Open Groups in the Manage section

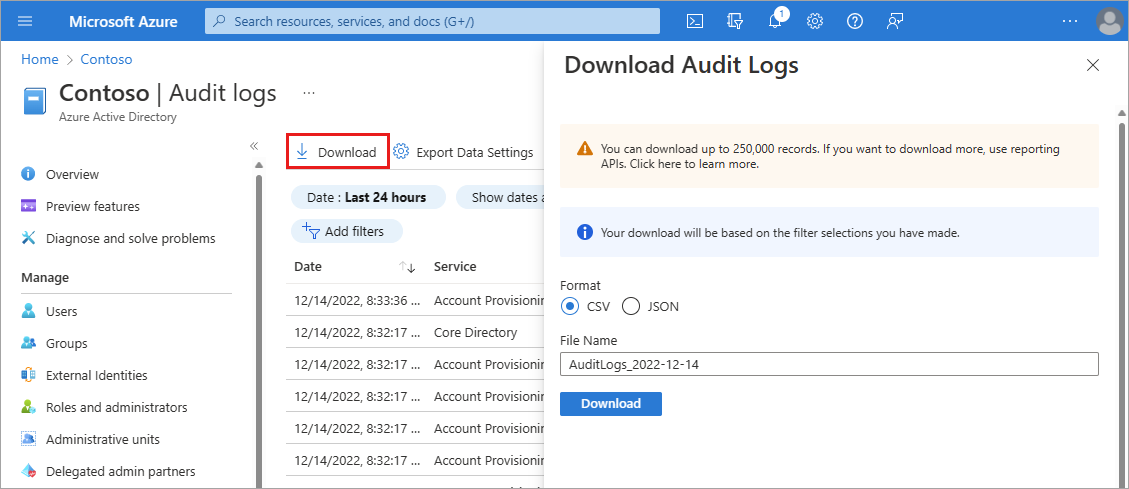pyautogui.click(x=66, y=343)
